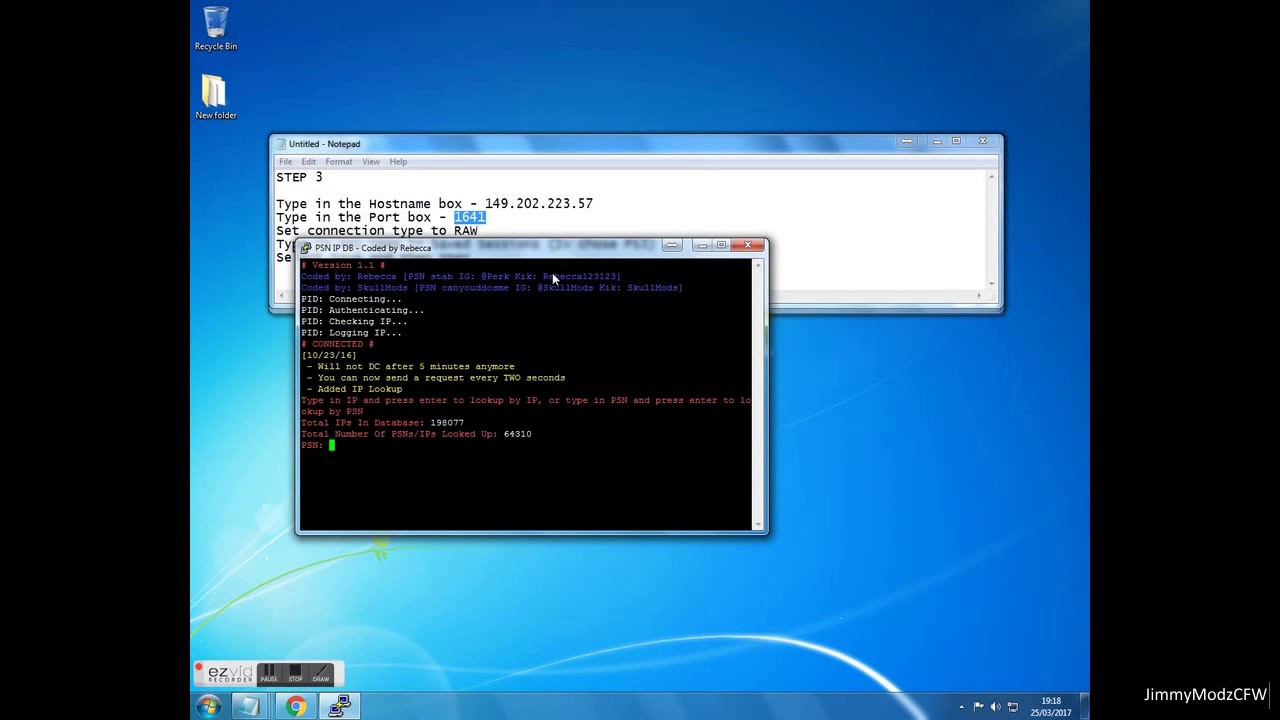The height and width of the screenshot is (720, 1280).
Task: Stop the ezvid recording
Action: [x=295, y=673]
